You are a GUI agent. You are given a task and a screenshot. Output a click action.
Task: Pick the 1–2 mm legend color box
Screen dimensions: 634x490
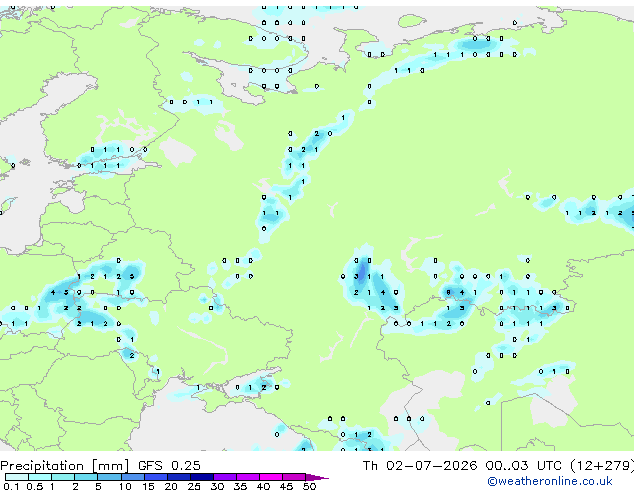63,477
